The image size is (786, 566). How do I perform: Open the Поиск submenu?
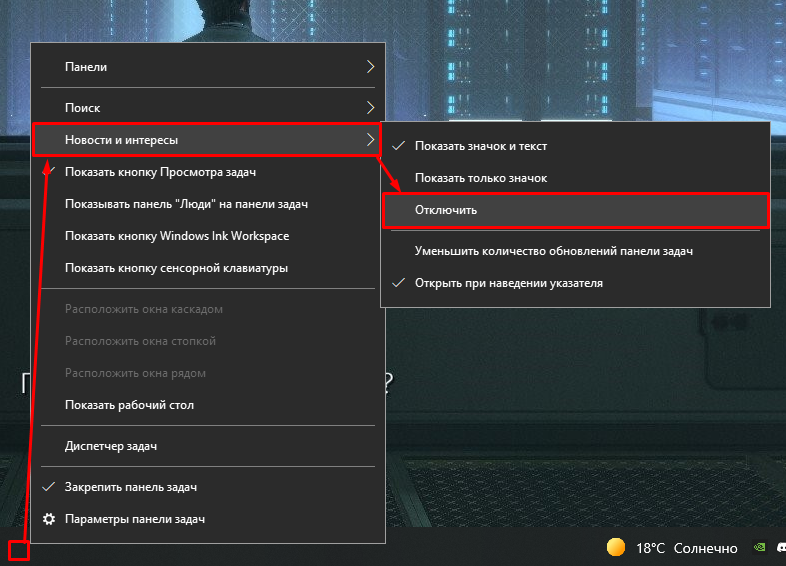(208, 108)
